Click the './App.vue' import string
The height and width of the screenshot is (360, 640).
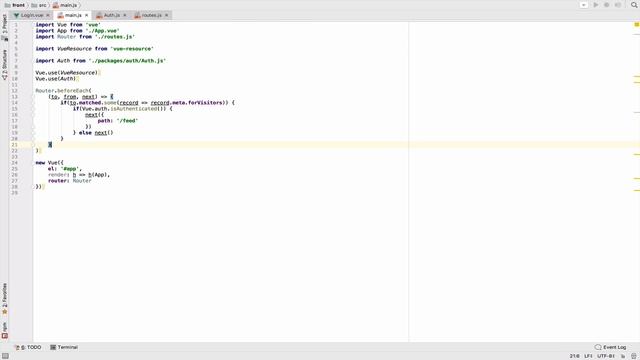tap(102, 31)
